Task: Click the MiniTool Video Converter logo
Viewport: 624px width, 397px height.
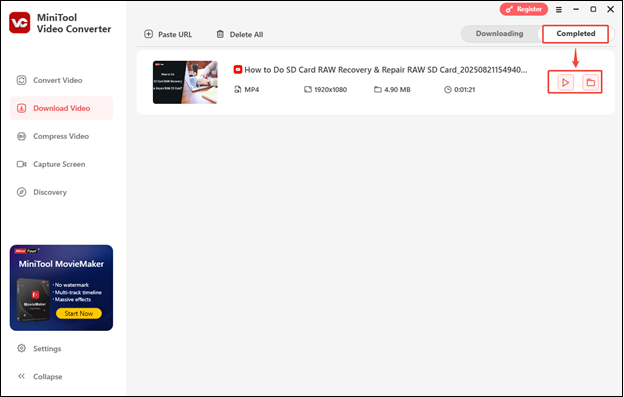Action: pyautogui.click(x=20, y=23)
